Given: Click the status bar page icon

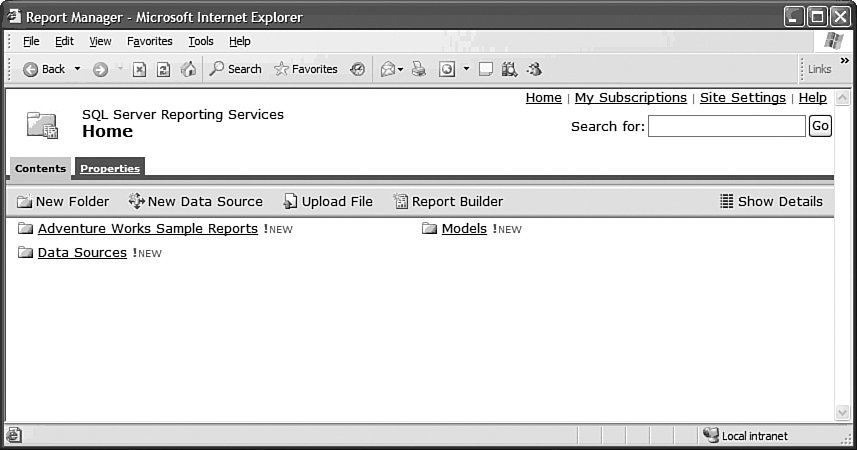Looking at the screenshot, I should point(14,435).
